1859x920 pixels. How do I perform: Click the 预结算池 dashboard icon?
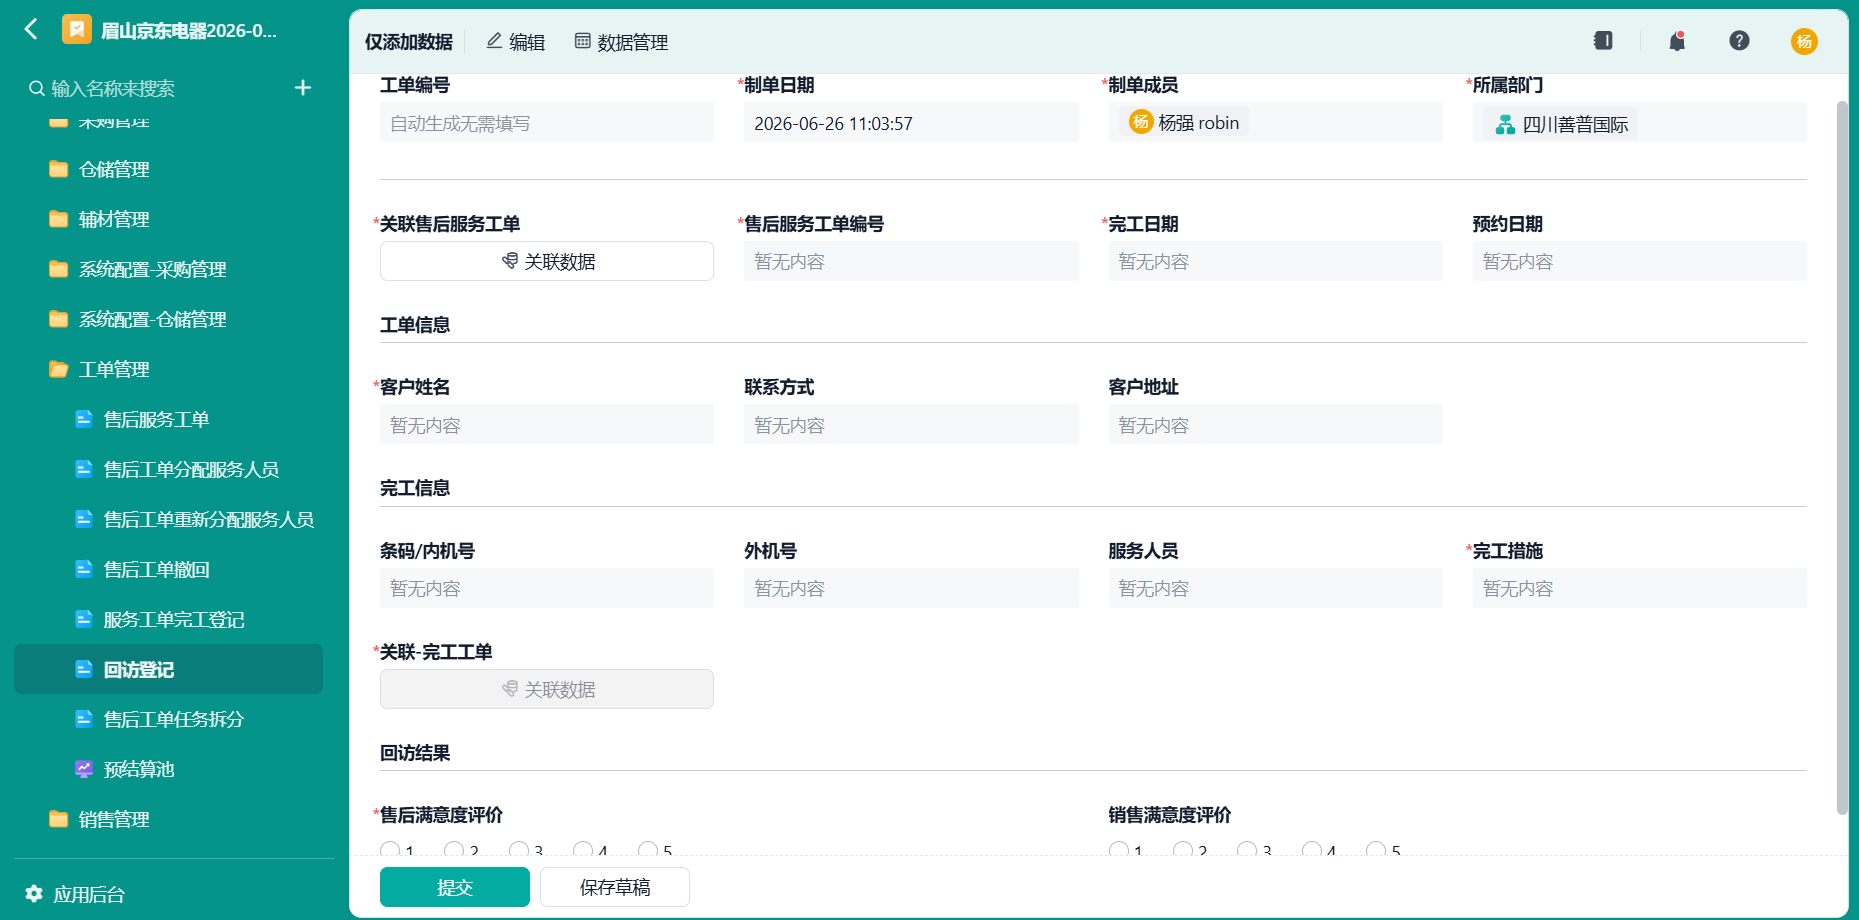click(x=84, y=769)
